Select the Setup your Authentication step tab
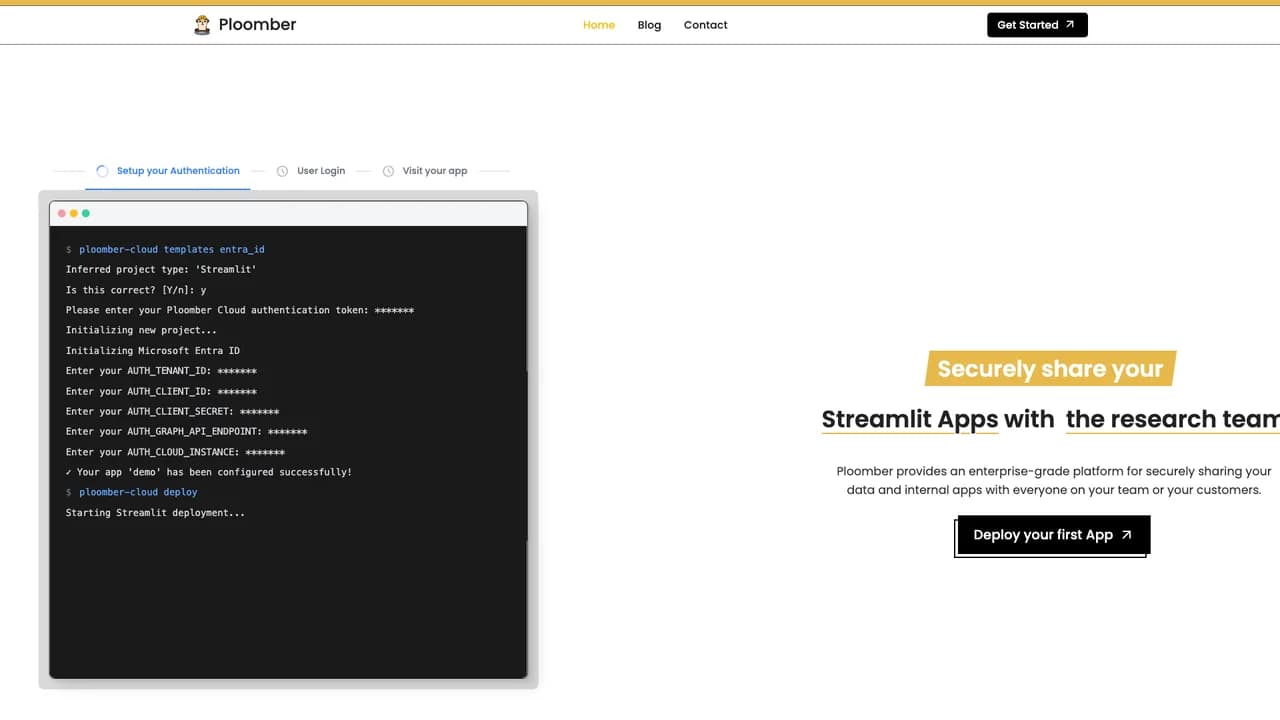The width and height of the screenshot is (1280, 720). click(168, 171)
